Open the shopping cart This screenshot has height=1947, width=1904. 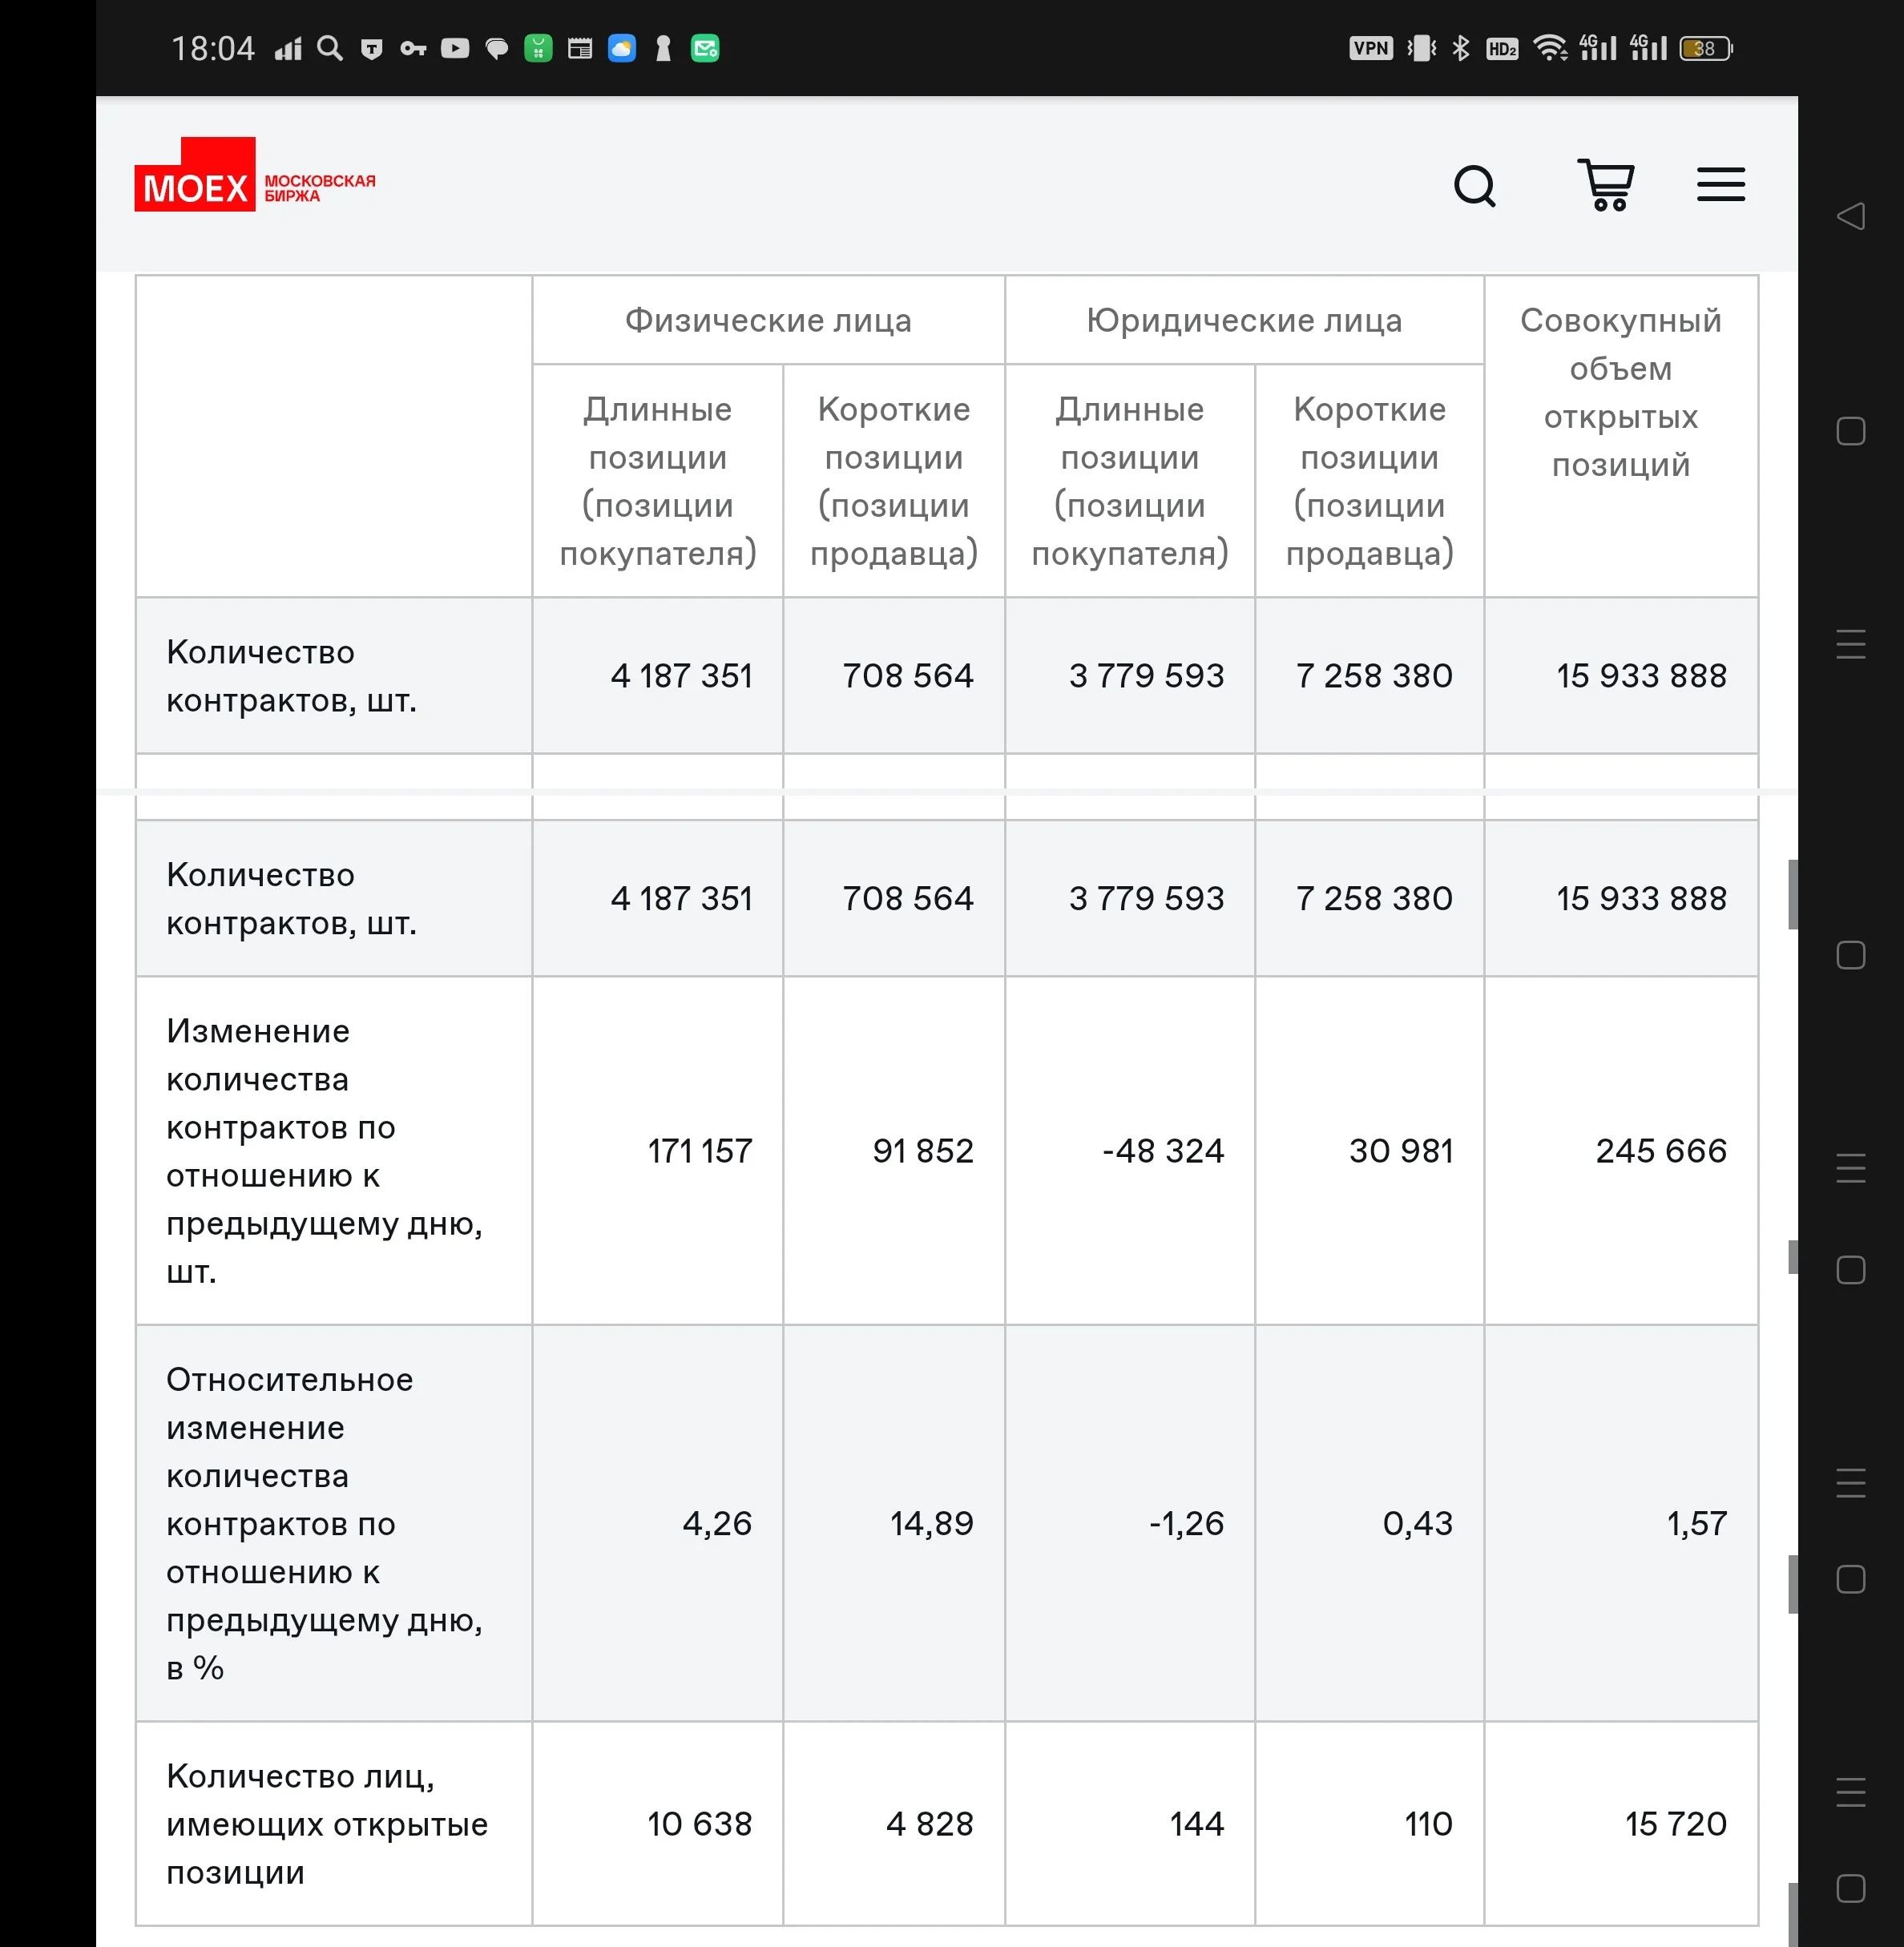coord(1605,185)
